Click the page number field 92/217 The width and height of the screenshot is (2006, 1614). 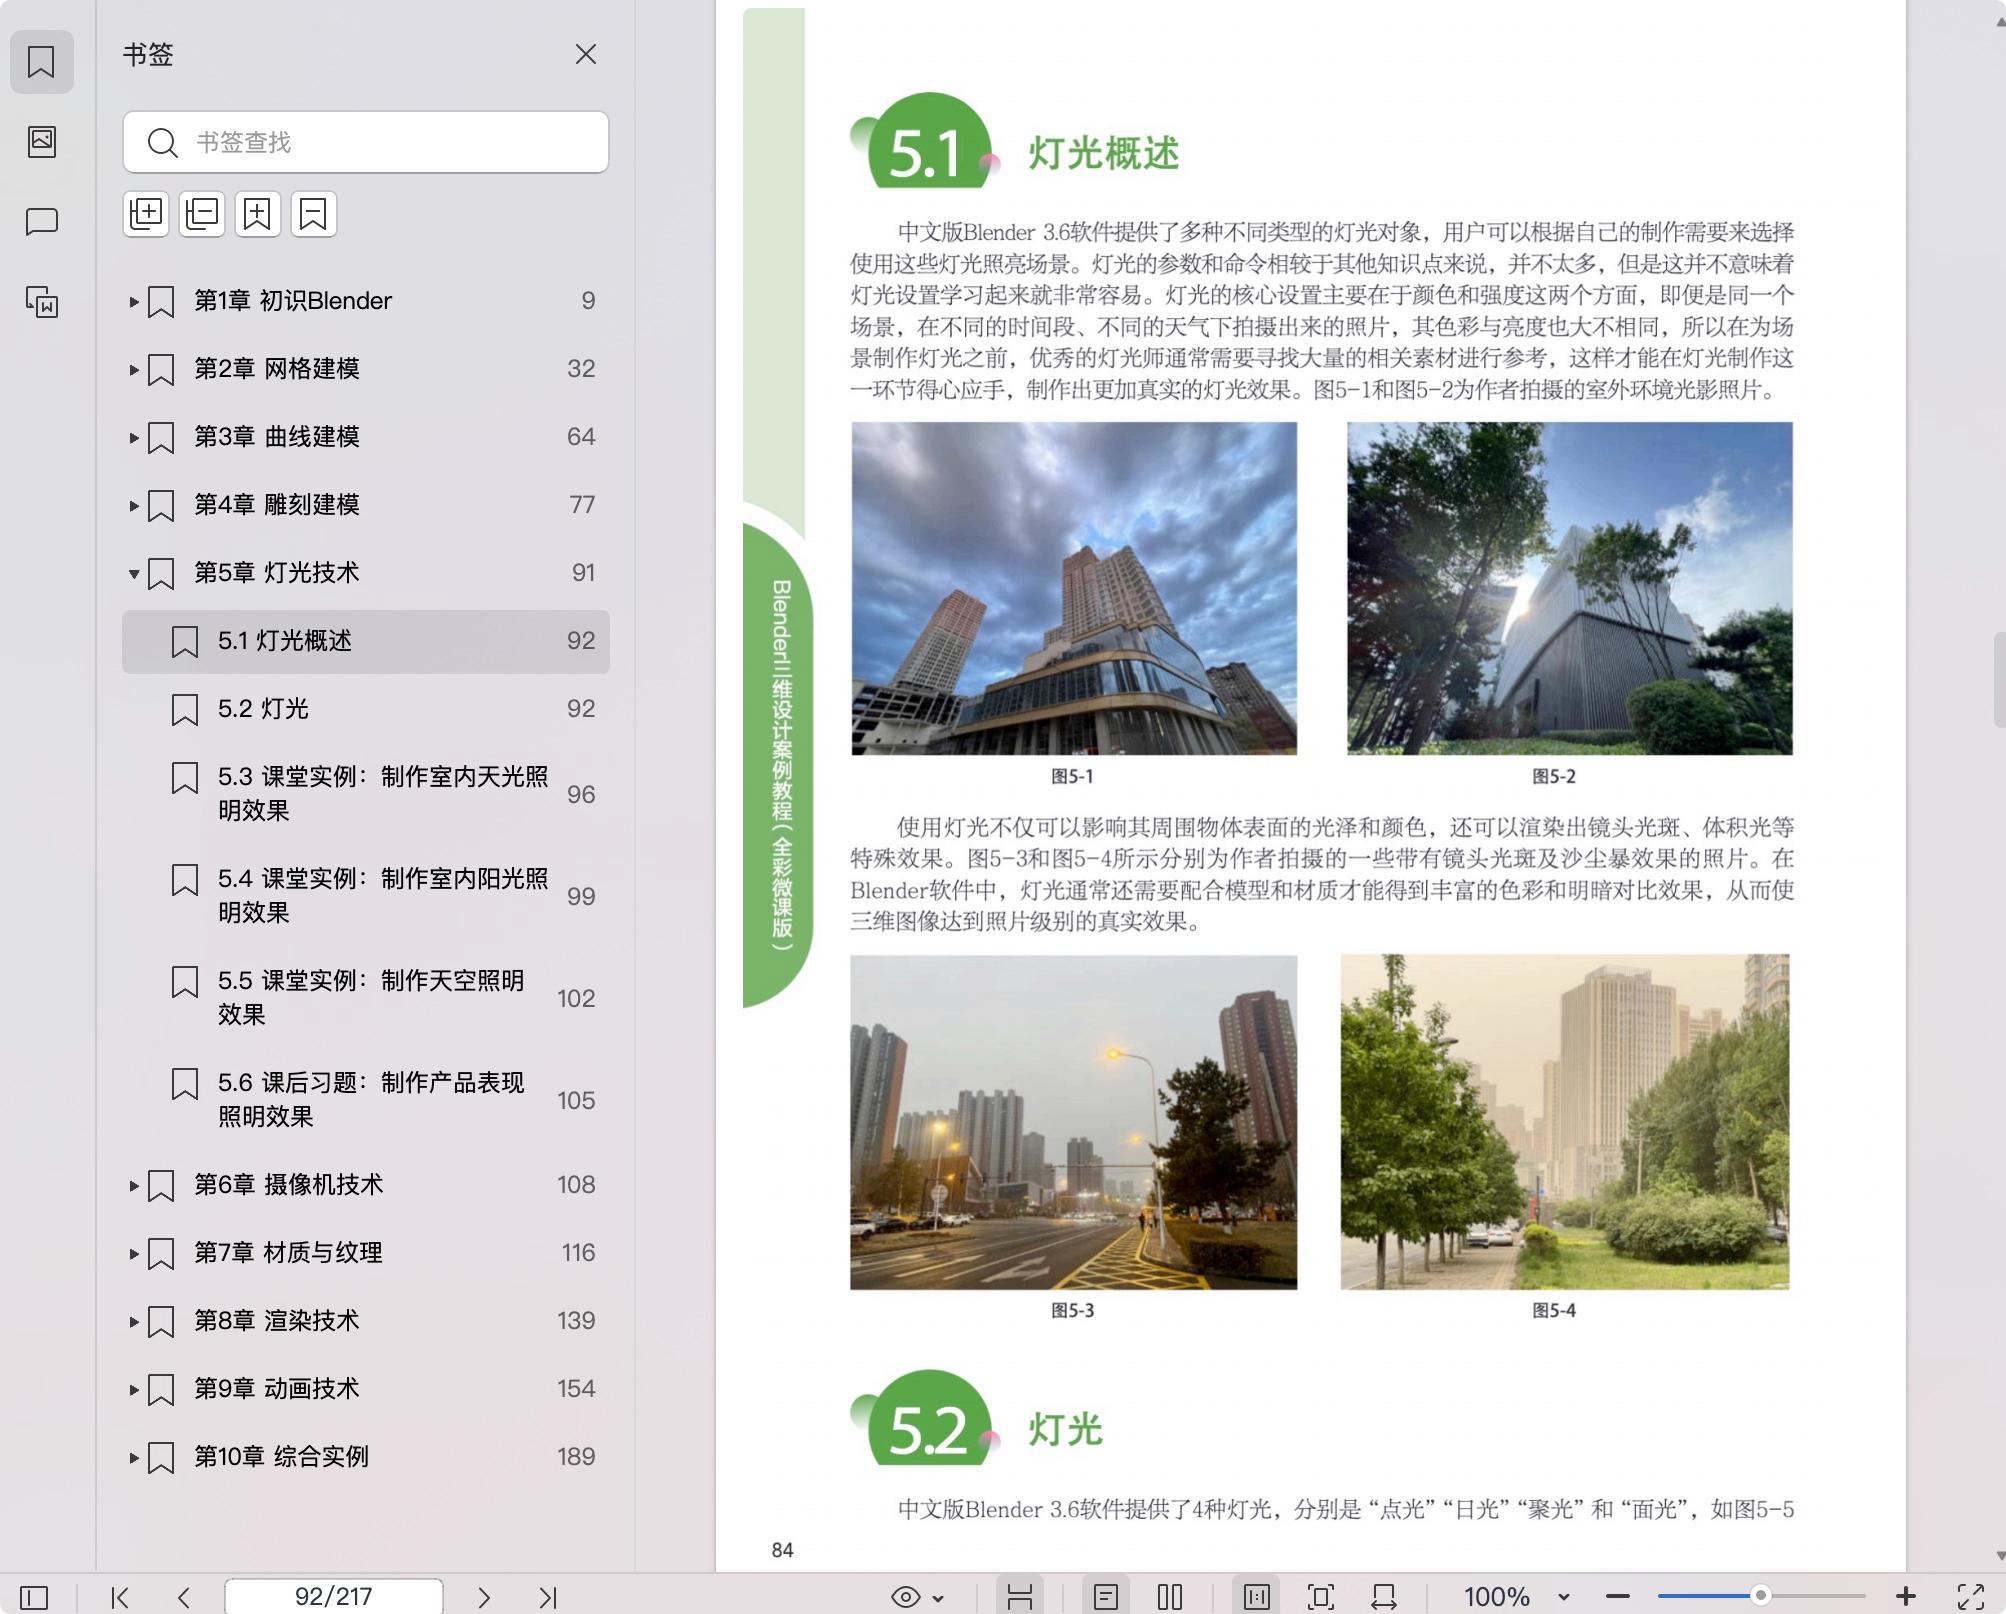tap(334, 1597)
